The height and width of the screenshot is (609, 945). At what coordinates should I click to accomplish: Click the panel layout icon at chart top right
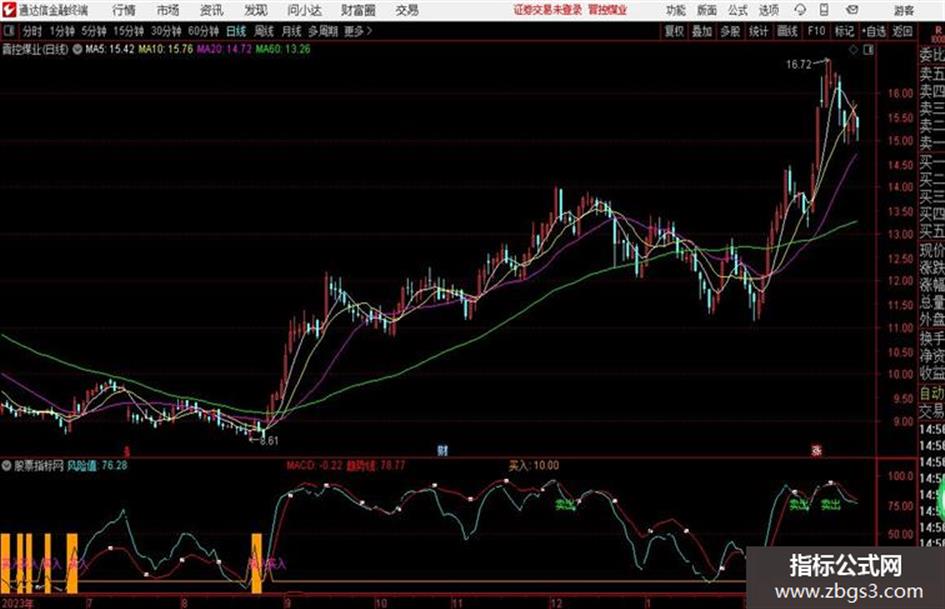click(868, 50)
